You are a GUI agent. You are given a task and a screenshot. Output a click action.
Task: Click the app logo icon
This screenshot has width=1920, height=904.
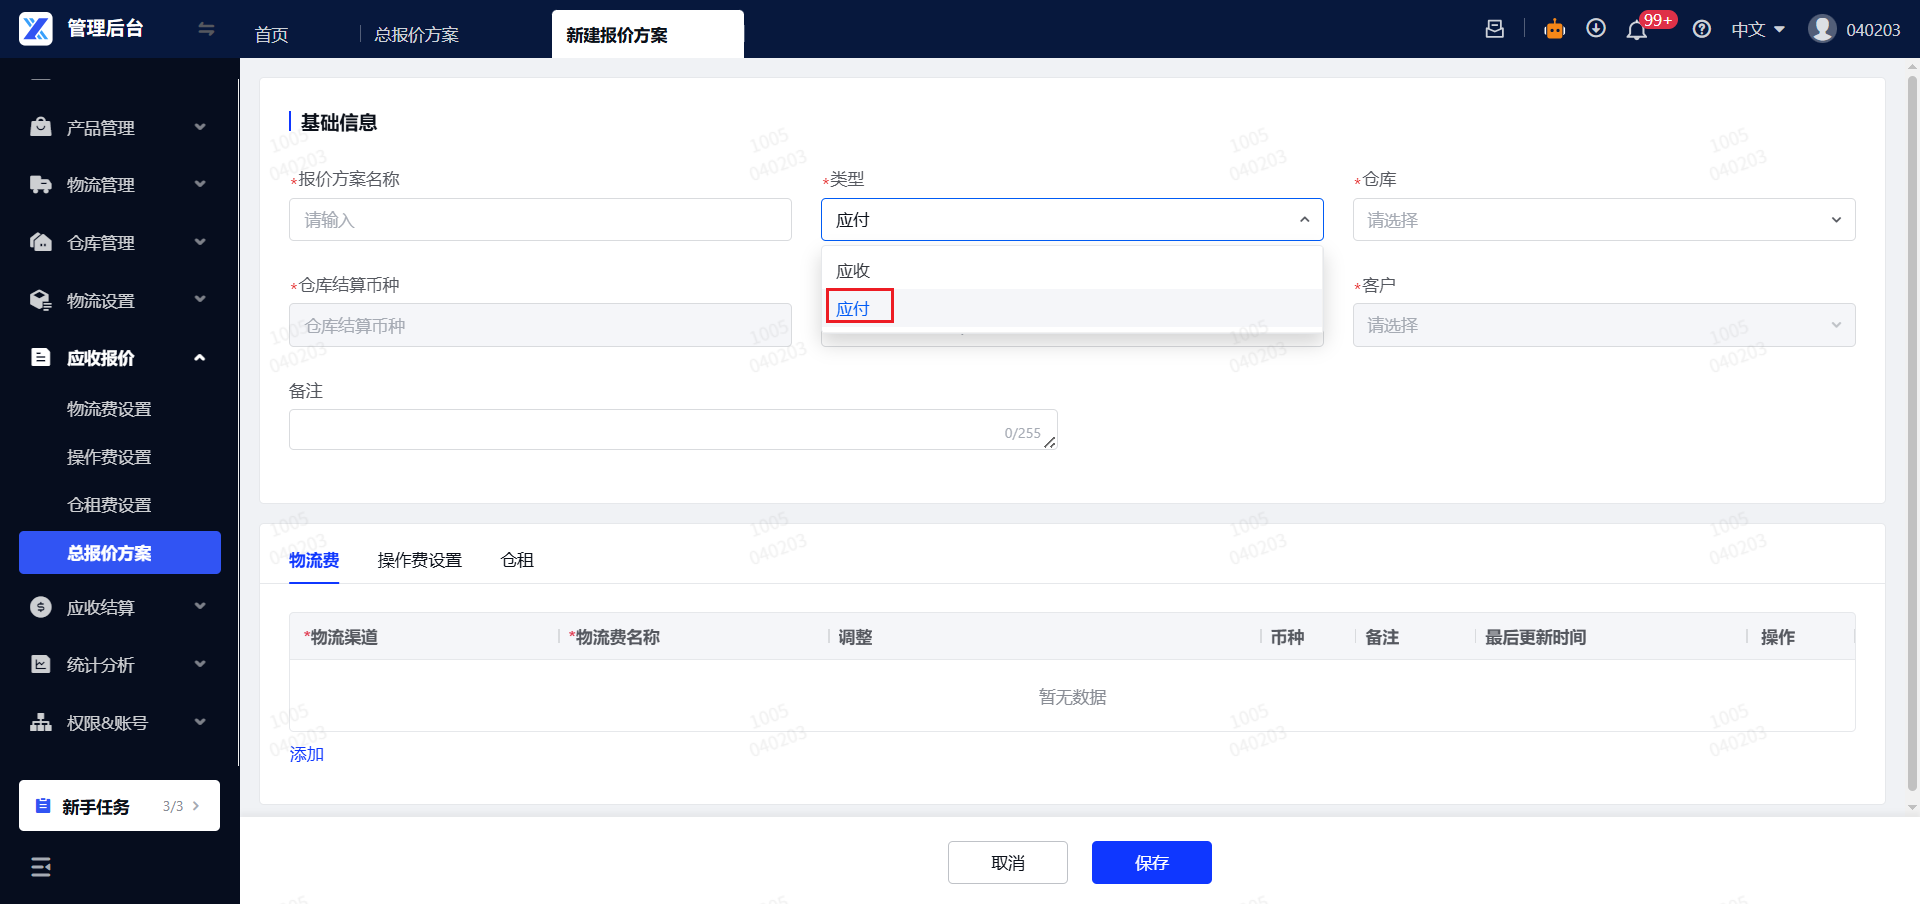[36, 29]
